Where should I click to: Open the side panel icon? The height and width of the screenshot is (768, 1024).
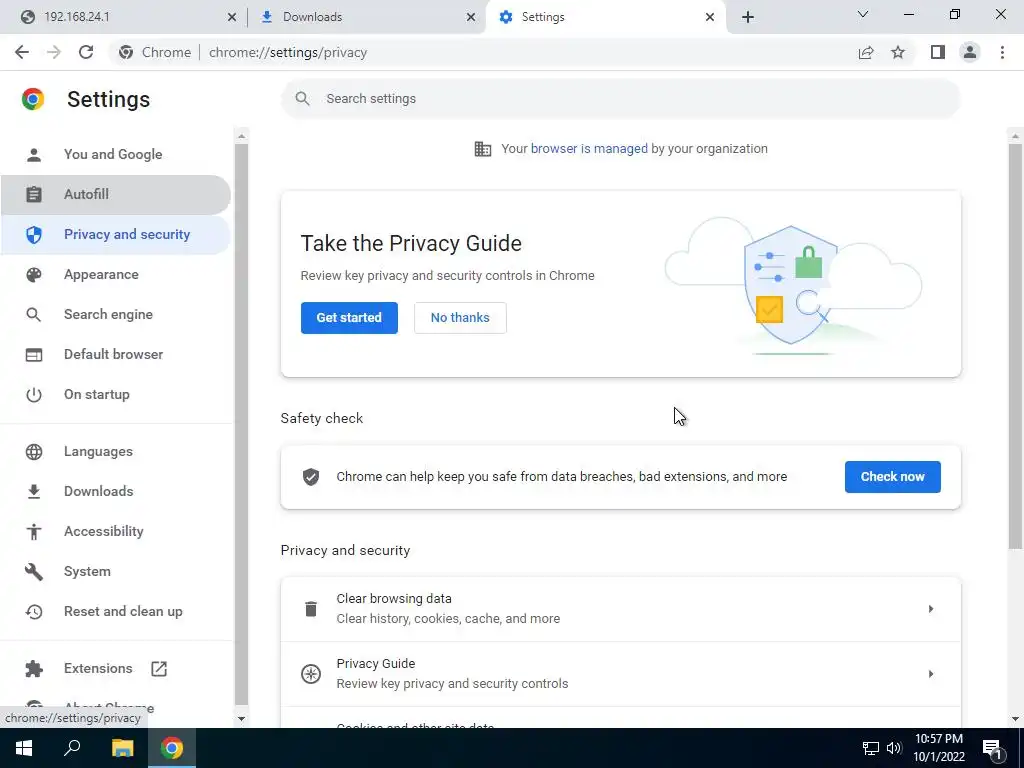(938, 52)
